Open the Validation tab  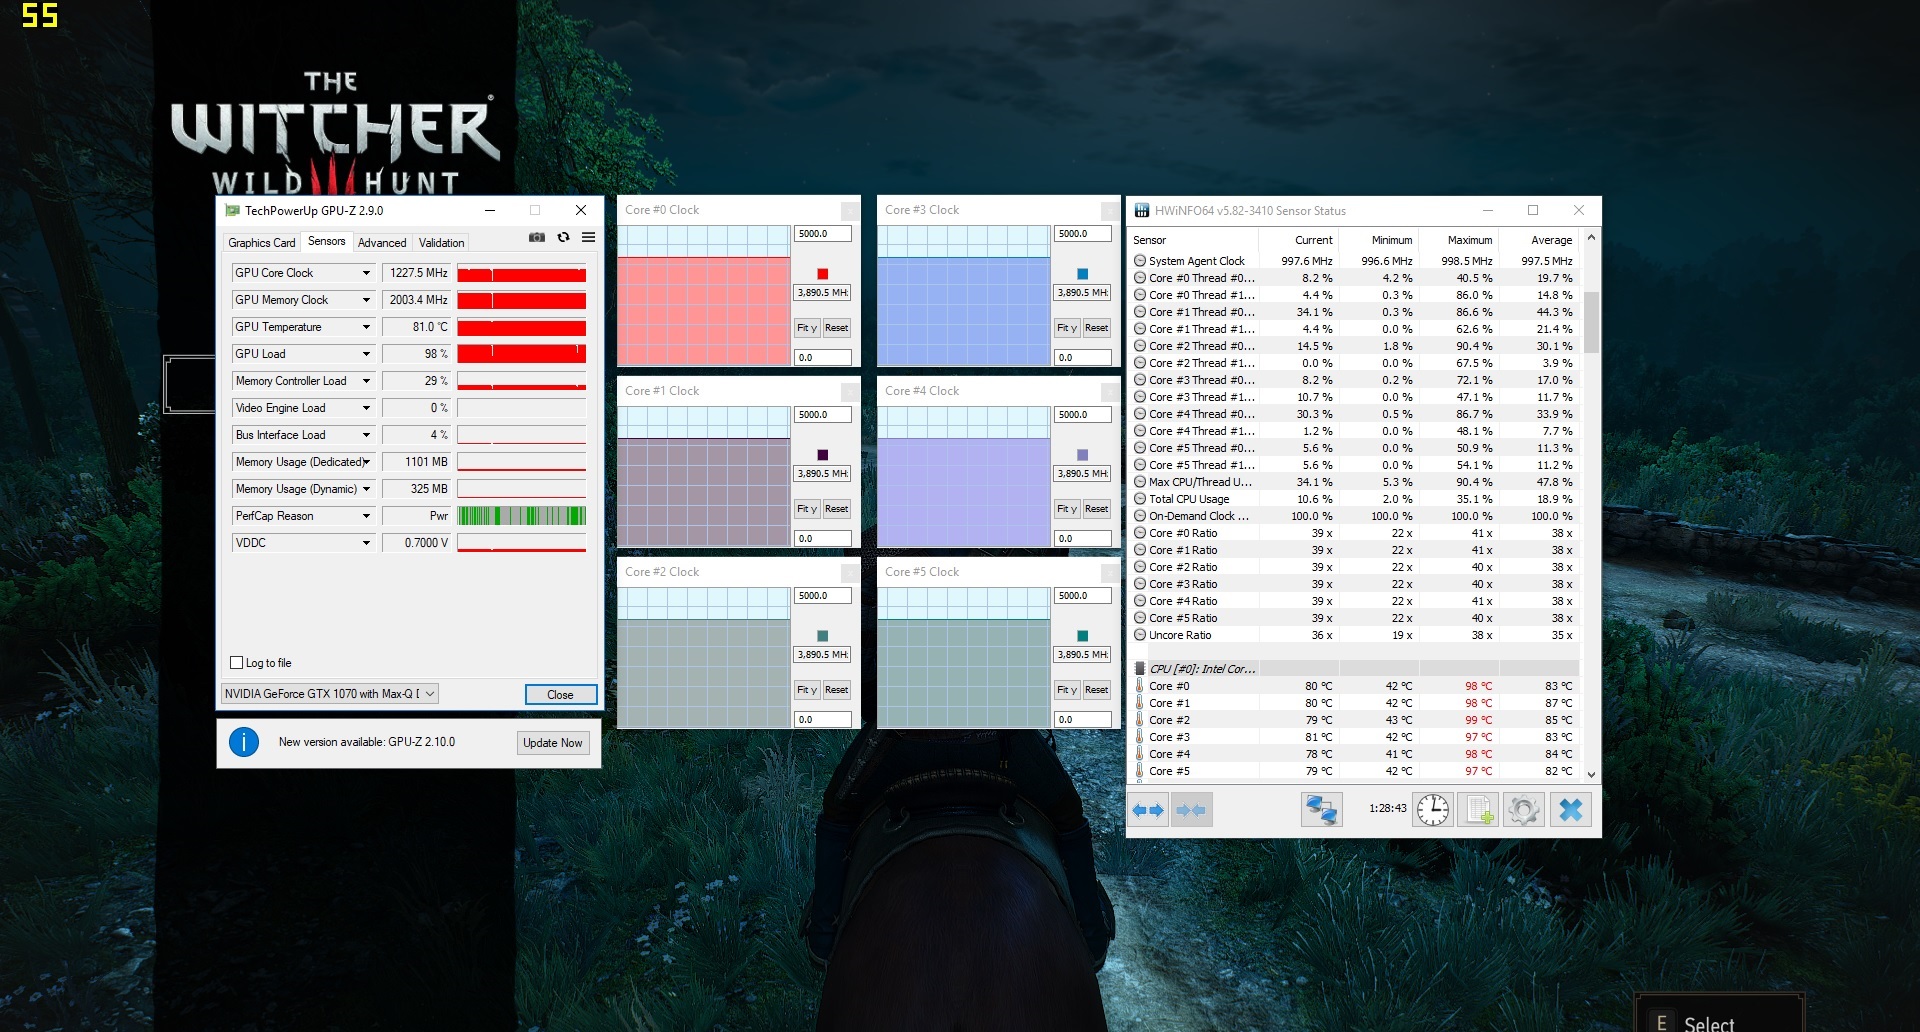point(441,243)
